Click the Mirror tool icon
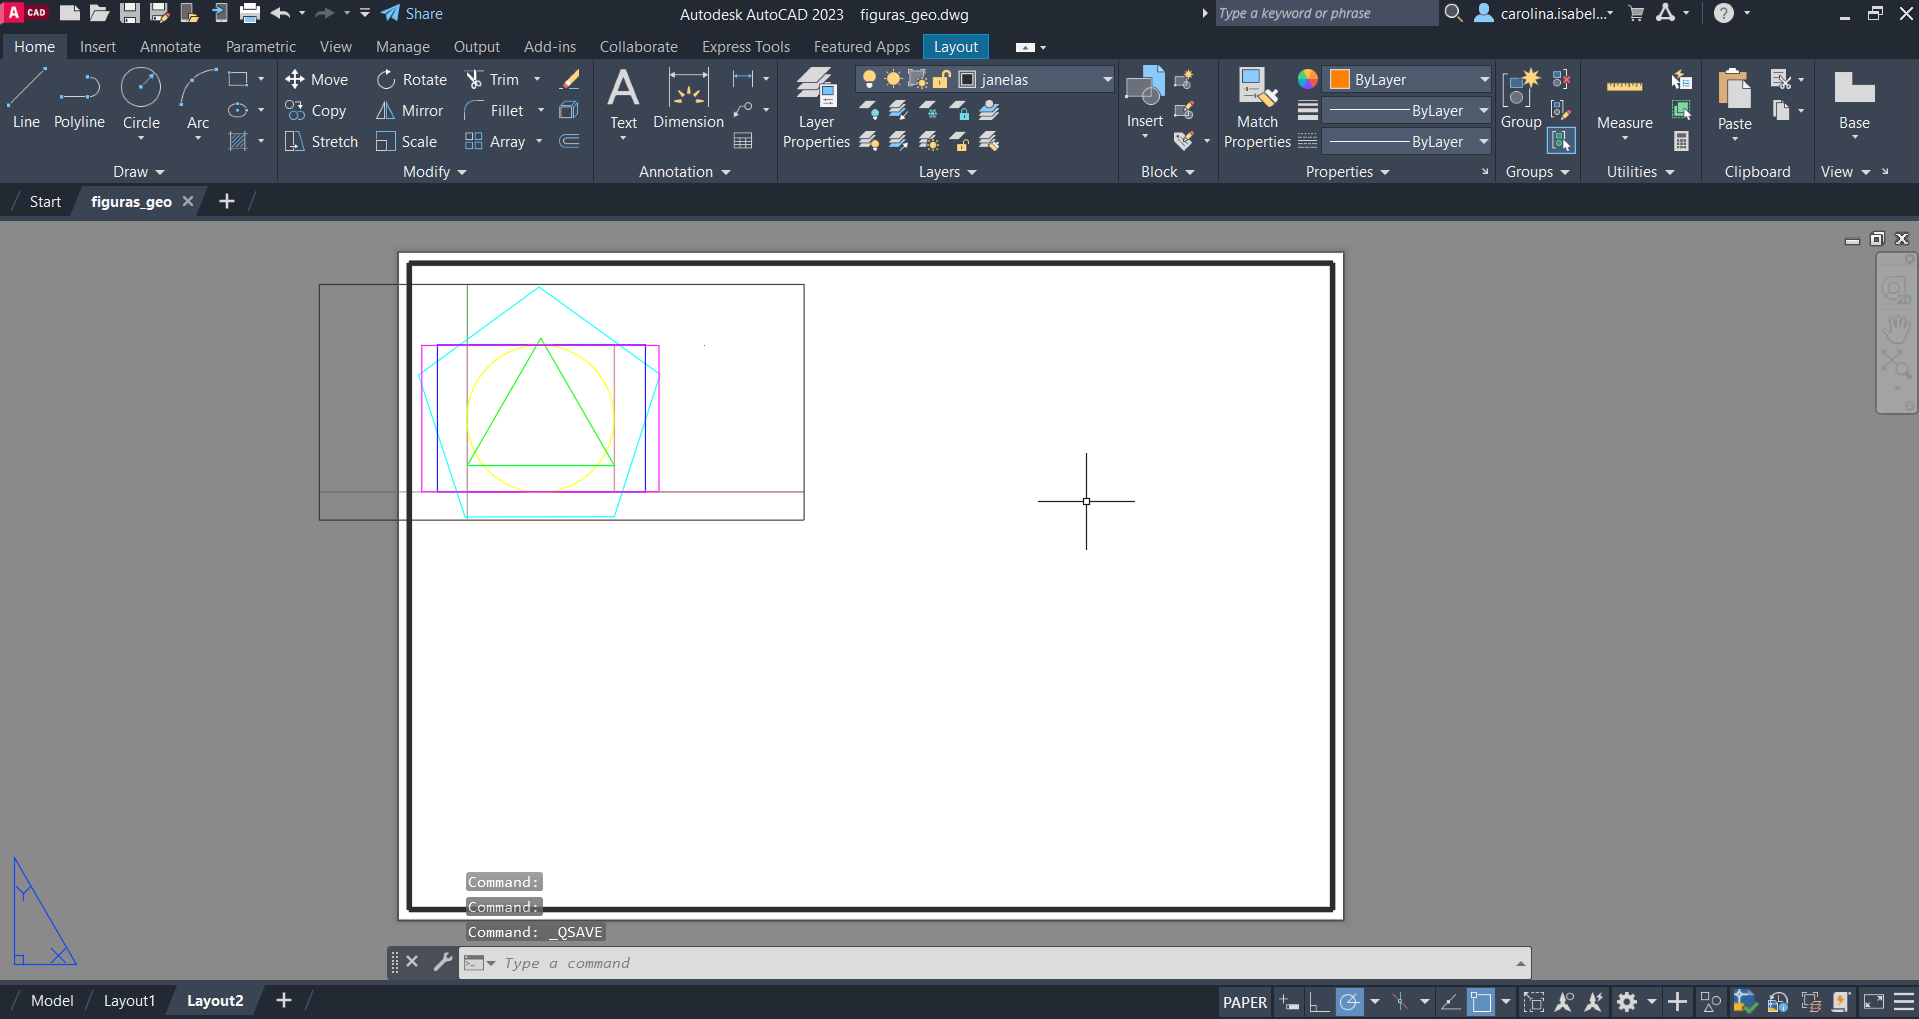The height and width of the screenshot is (1019, 1919). point(385,111)
